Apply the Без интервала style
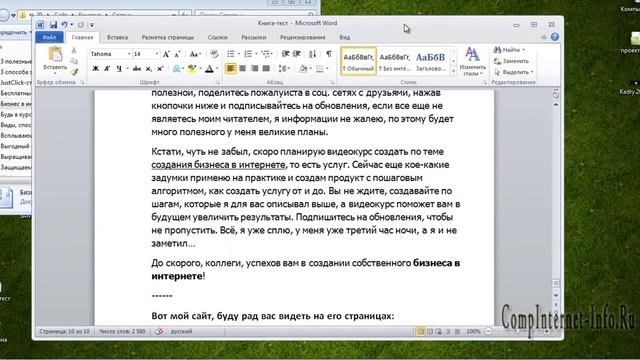The image size is (640, 360). pyautogui.click(x=394, y=61)
